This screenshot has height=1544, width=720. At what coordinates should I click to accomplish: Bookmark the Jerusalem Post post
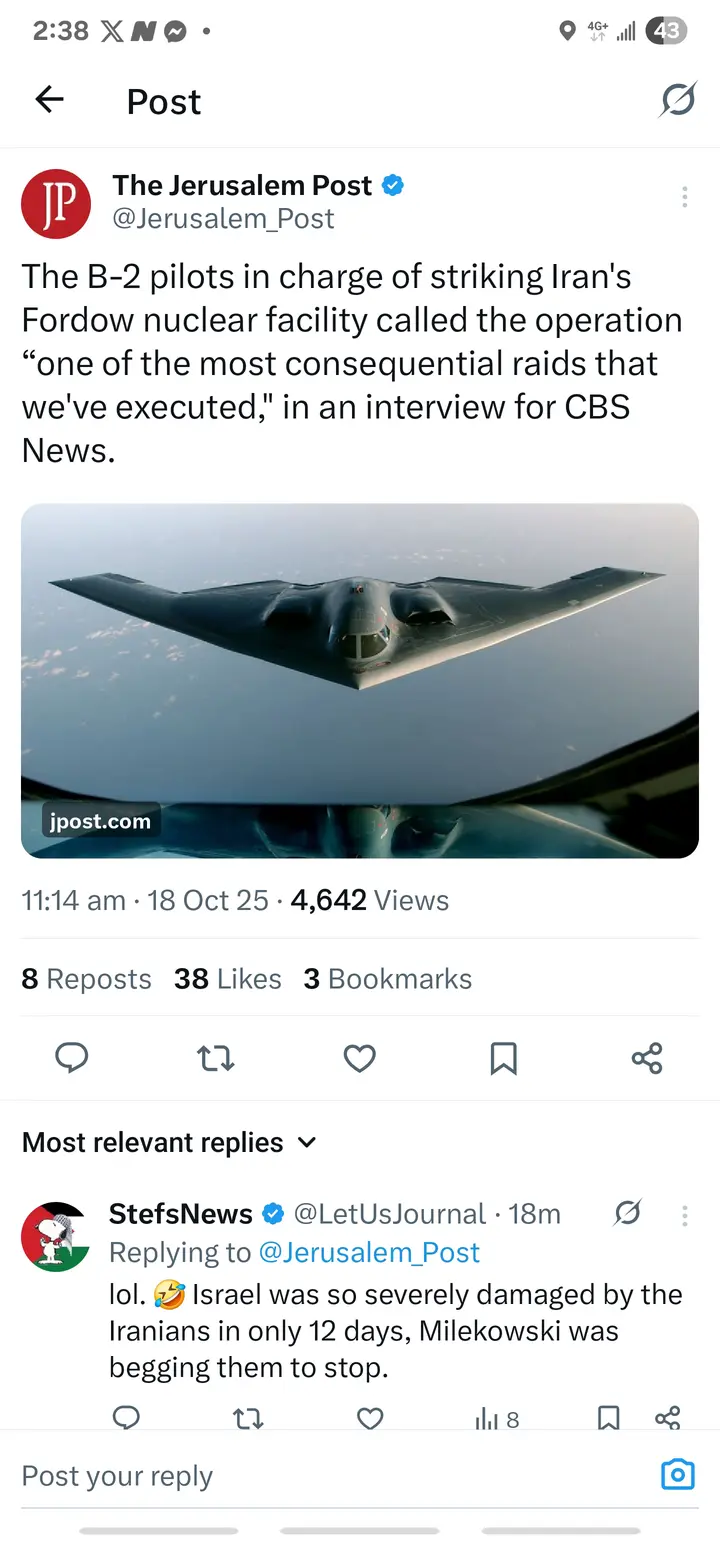503,1058
